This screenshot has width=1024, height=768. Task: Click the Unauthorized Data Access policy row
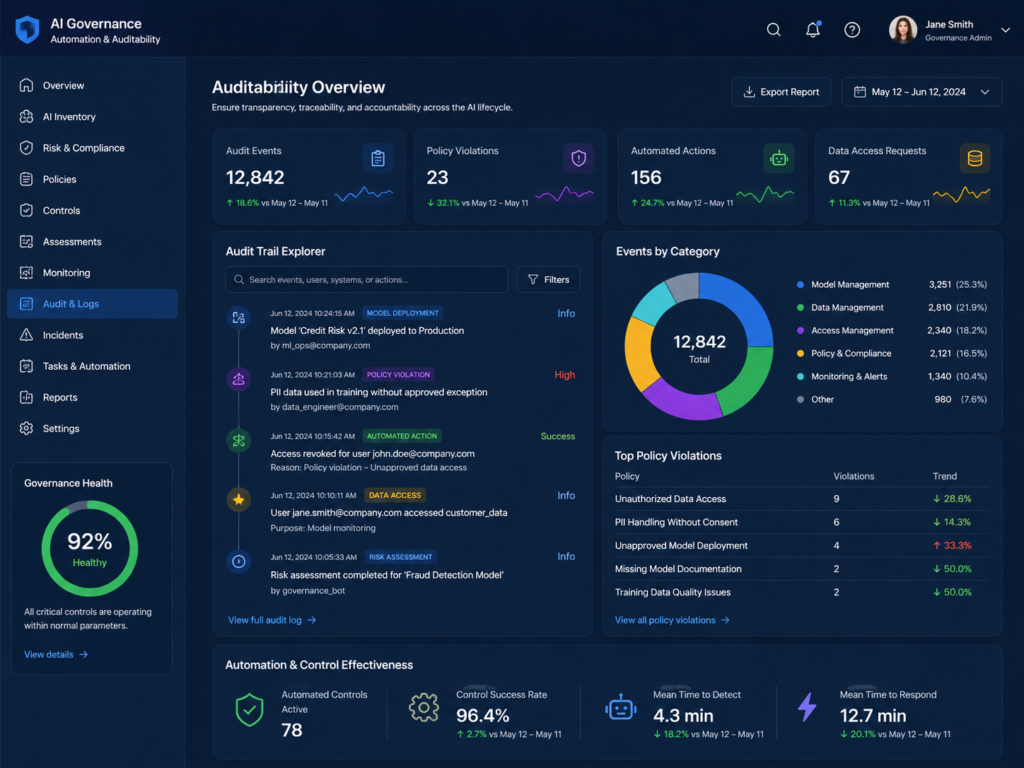[x=802, y=499]
